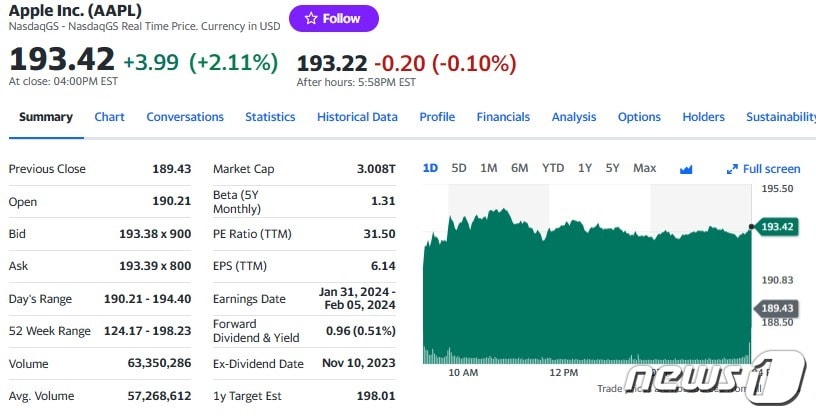Click the 193.42 current price marker on chart
816x417 pixels.
click(x=776, y=227)
